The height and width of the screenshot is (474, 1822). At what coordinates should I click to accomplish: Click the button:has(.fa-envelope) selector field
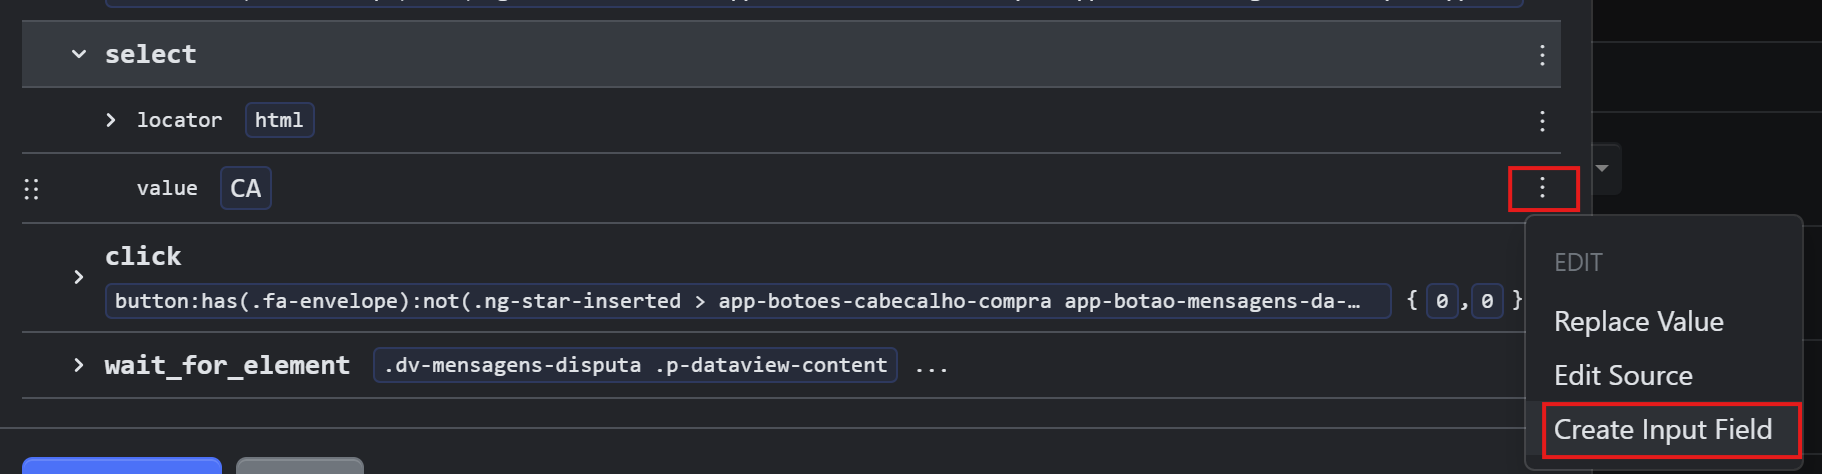[746, 301]
